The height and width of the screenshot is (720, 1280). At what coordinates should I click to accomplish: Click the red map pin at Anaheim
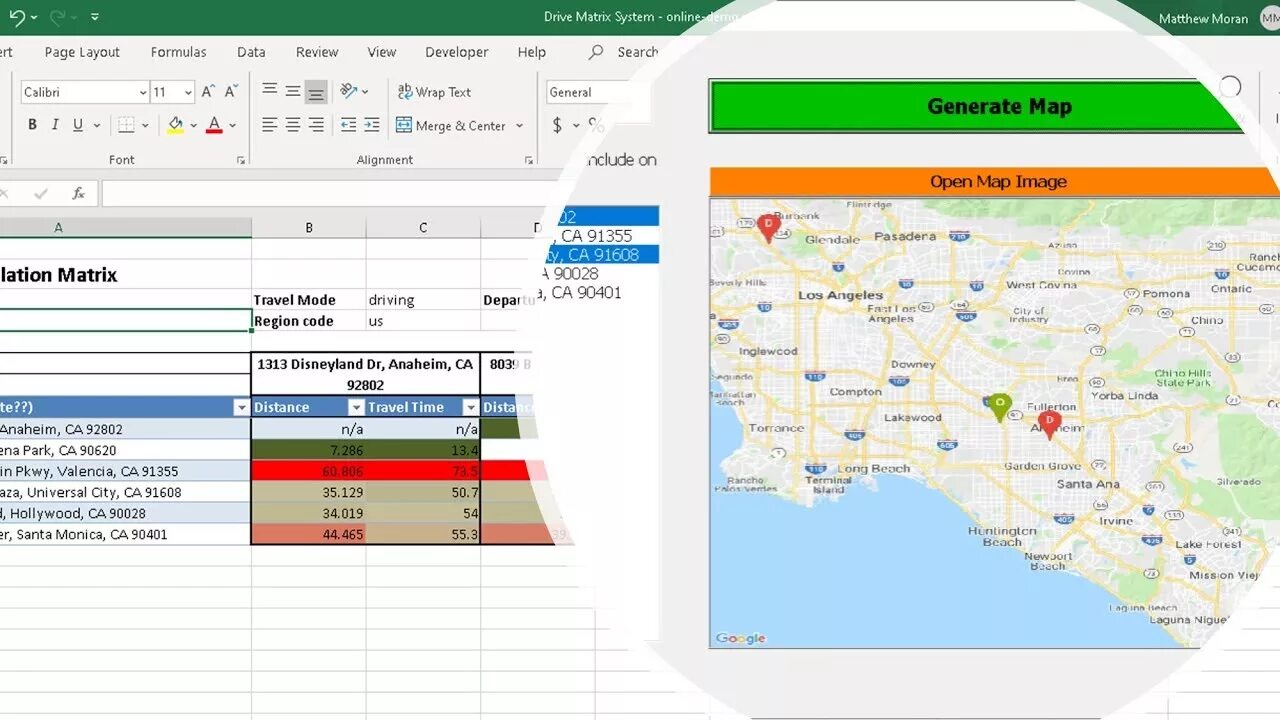click(1048, 425)
